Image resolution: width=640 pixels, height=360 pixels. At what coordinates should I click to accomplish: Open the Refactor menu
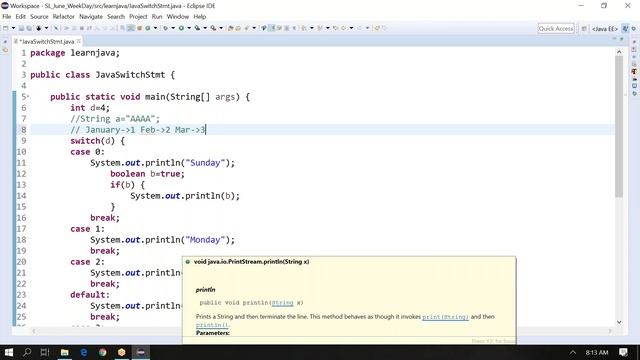[64, 17]
